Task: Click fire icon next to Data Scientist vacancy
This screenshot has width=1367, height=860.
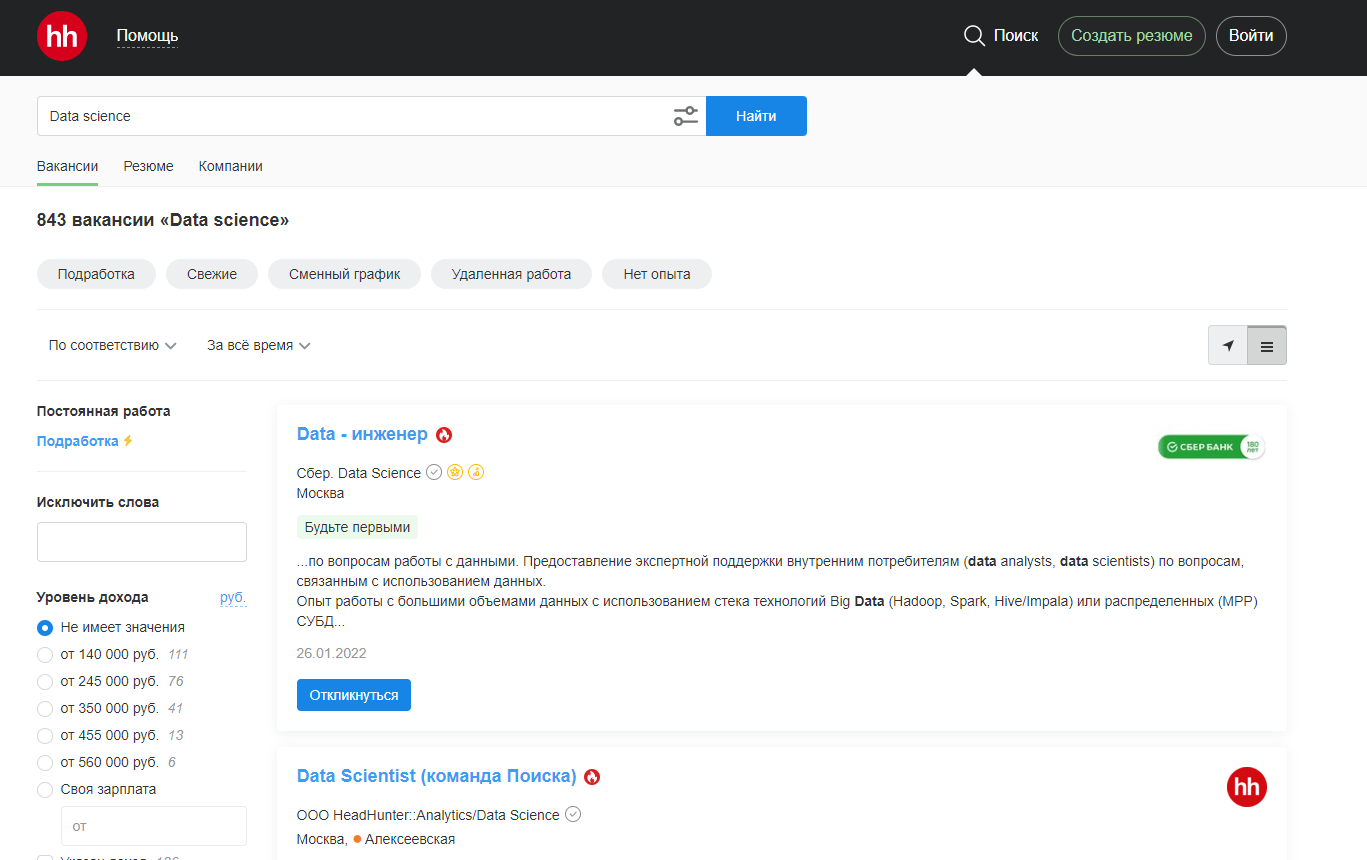Action: click(592, 777)
